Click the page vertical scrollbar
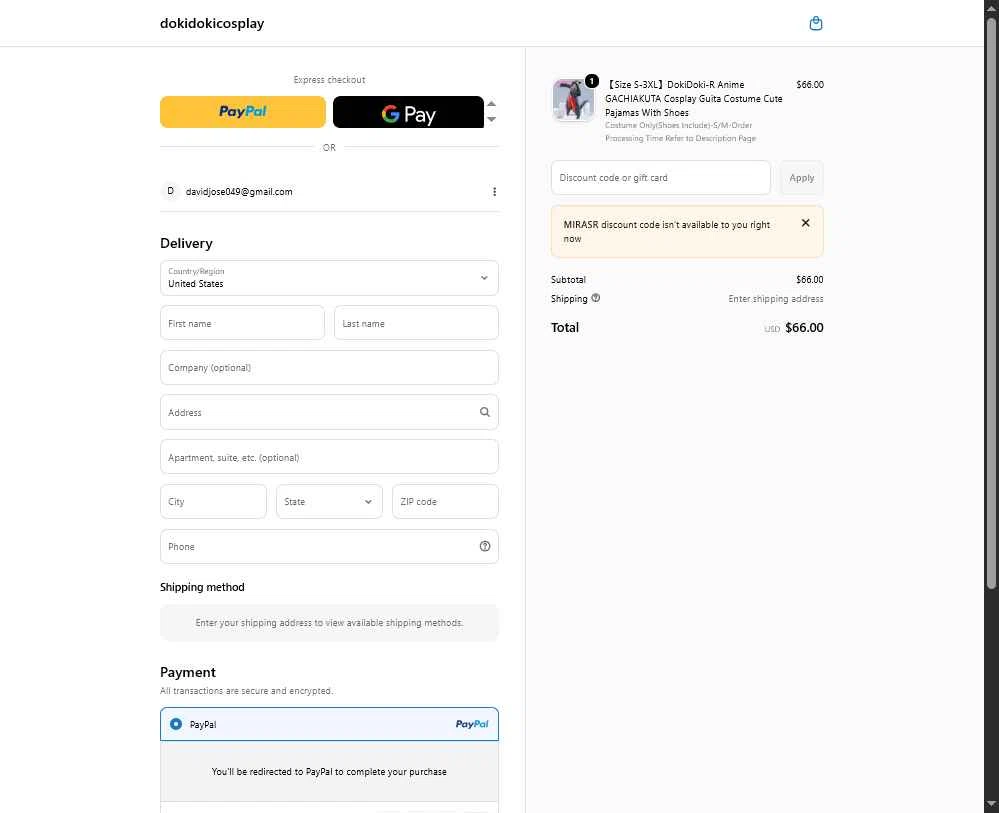 (x=991, y=300)
